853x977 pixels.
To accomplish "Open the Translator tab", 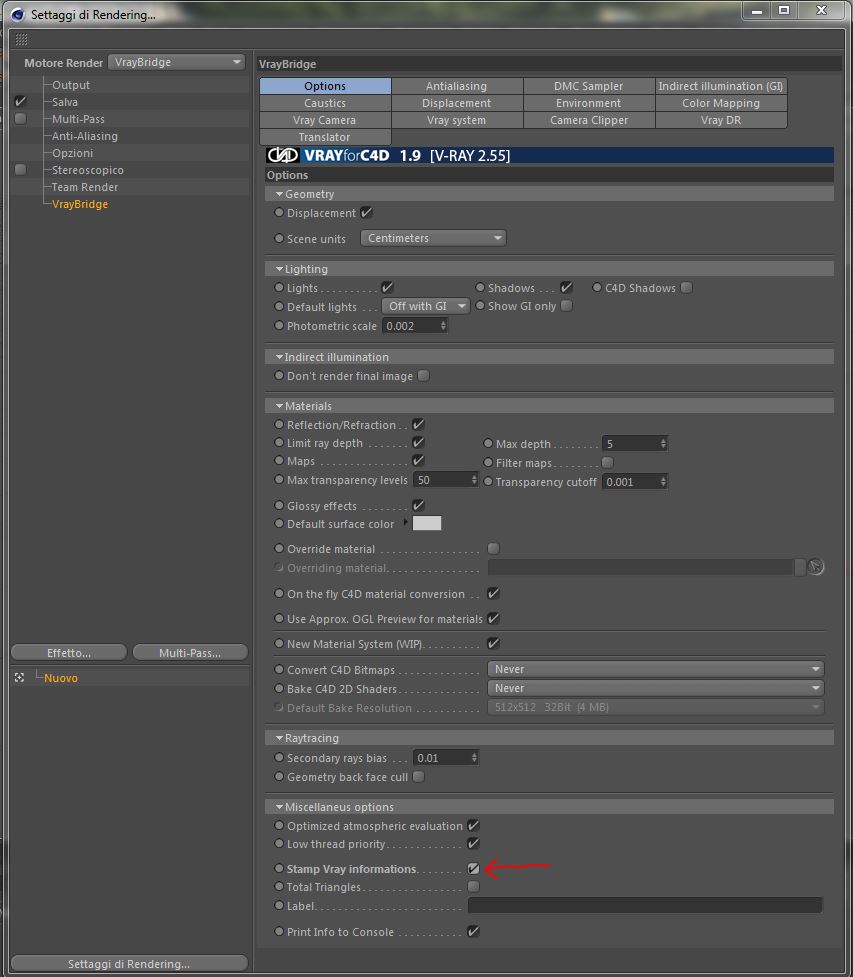I will point(325,137).
